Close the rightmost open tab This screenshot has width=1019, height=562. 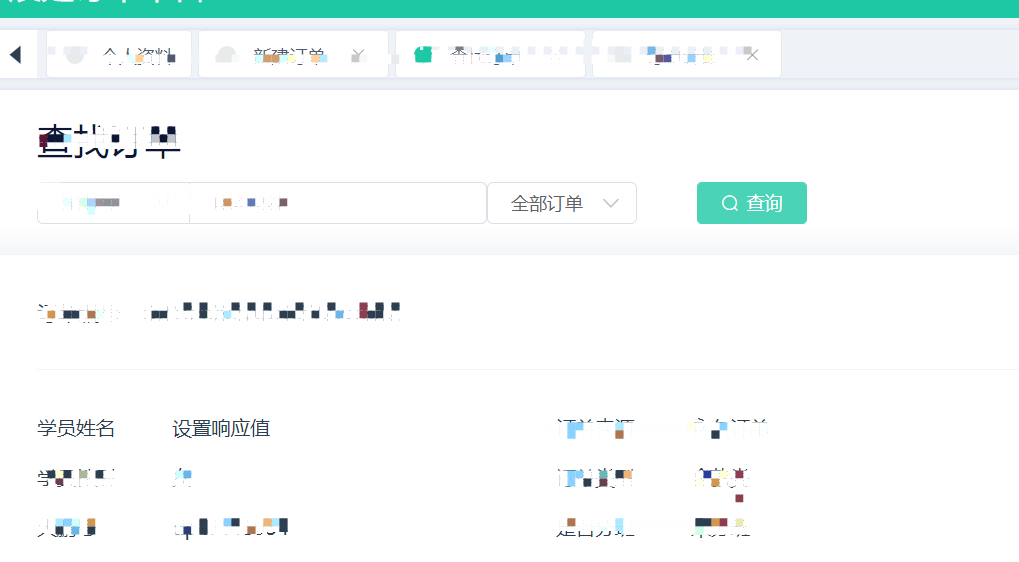click(x=752, y=55)
